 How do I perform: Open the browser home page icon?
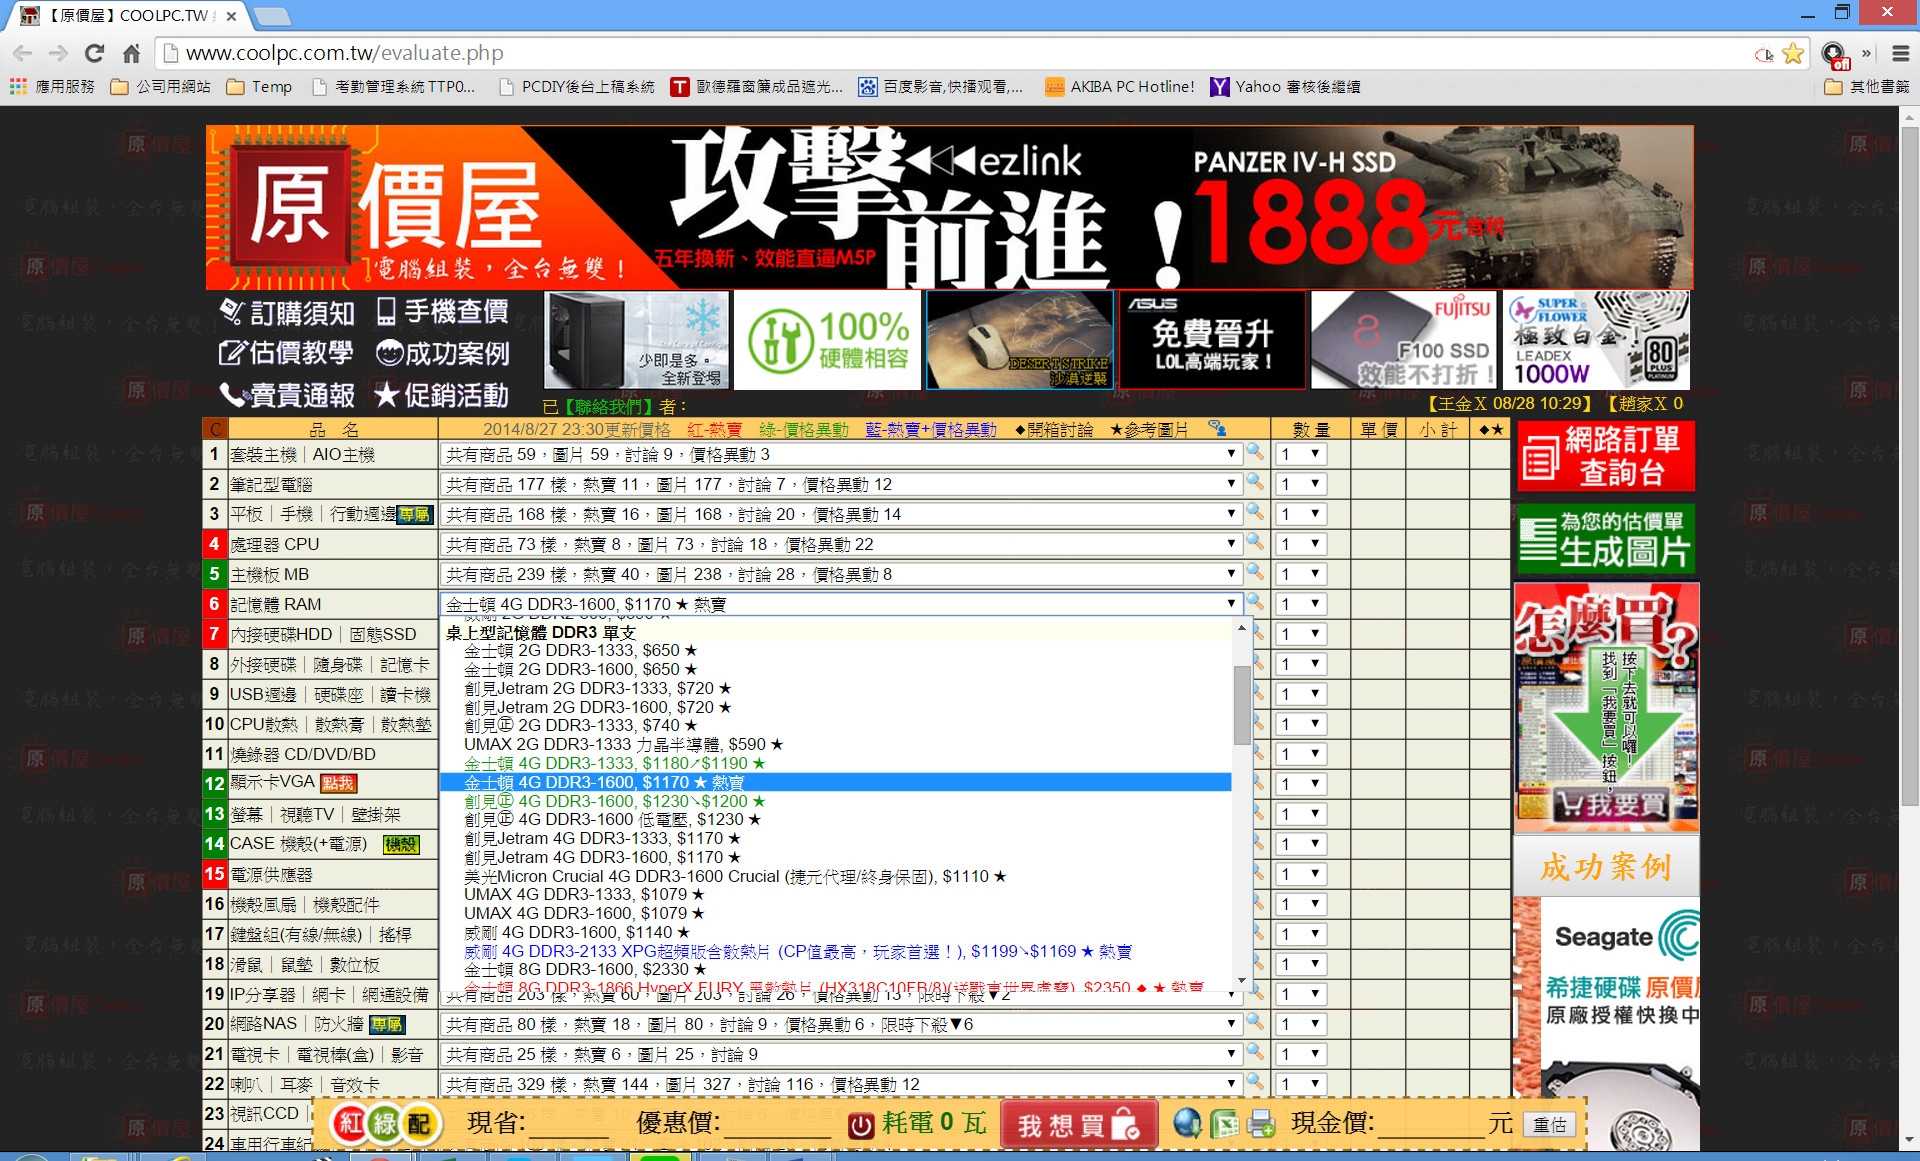131,53
